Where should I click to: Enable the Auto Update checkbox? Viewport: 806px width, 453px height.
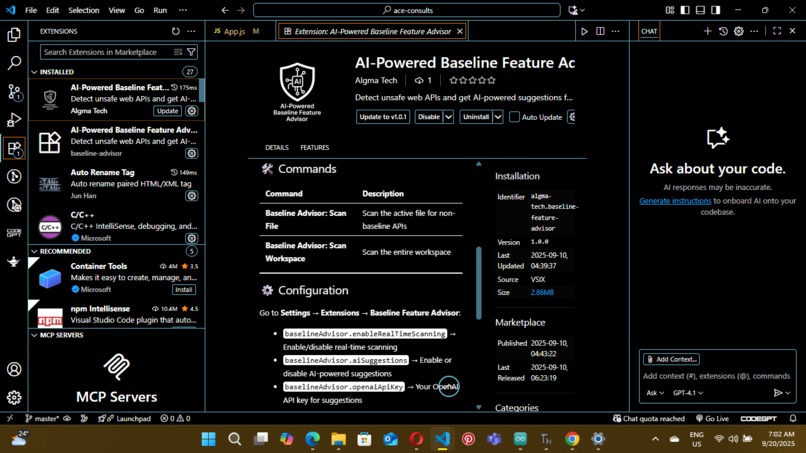[514, 117]
